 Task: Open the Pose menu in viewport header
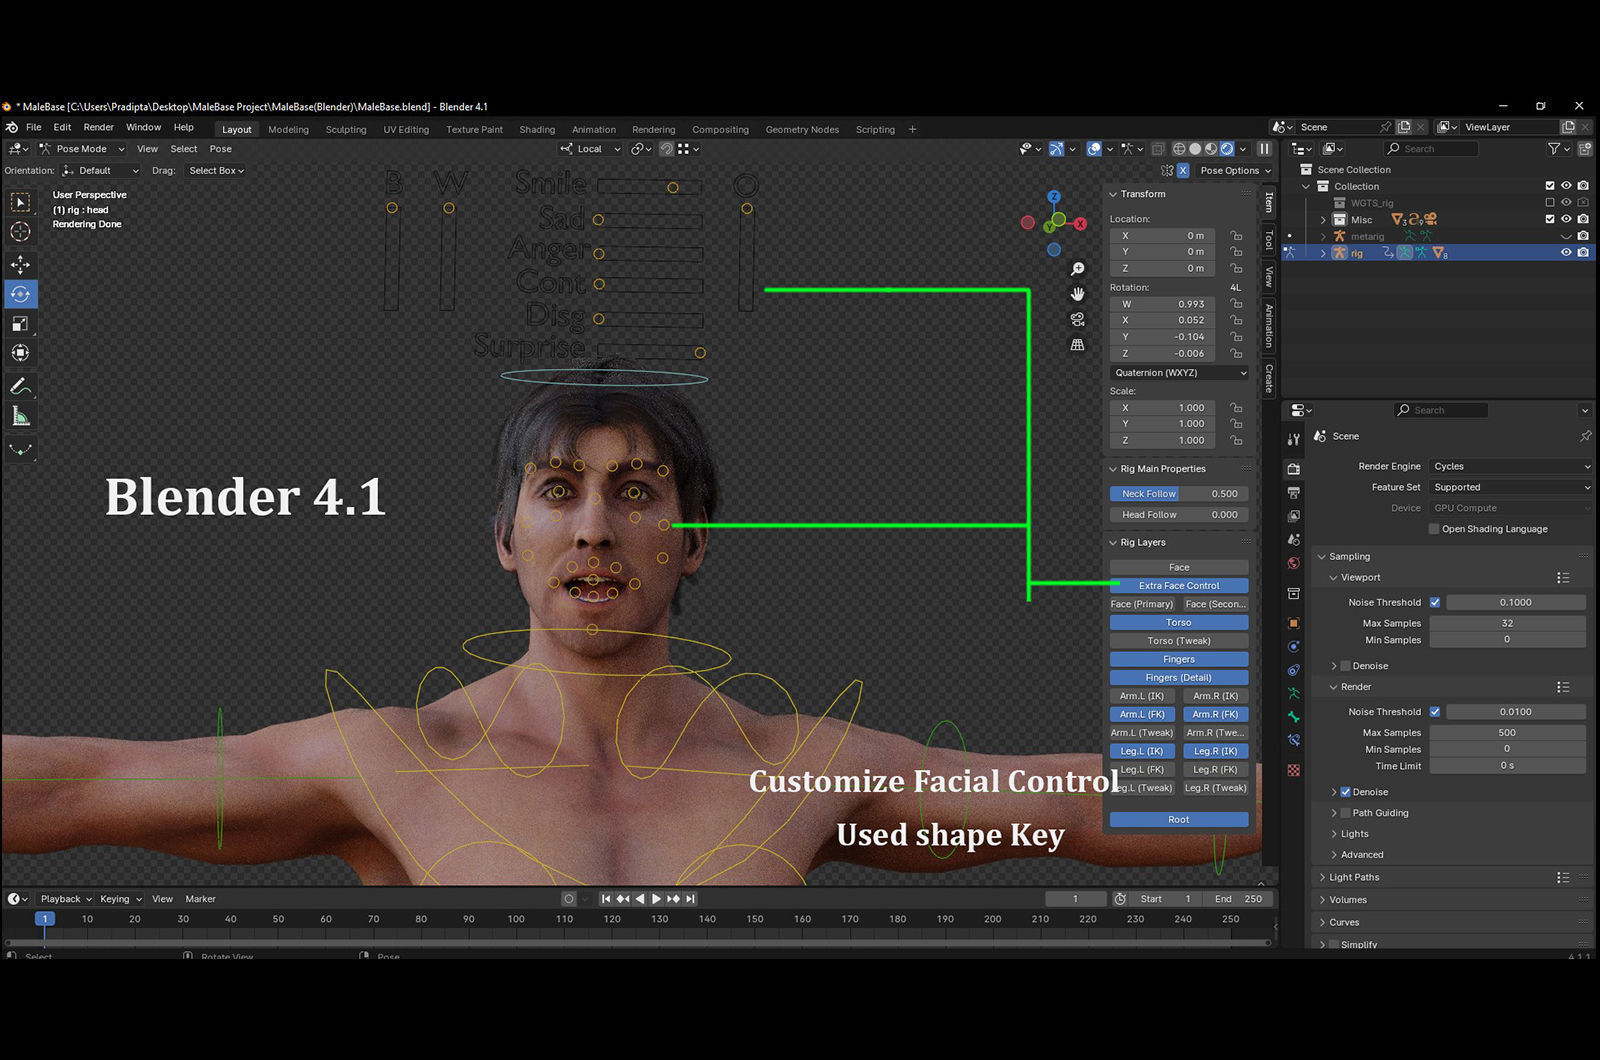(221, 149)
